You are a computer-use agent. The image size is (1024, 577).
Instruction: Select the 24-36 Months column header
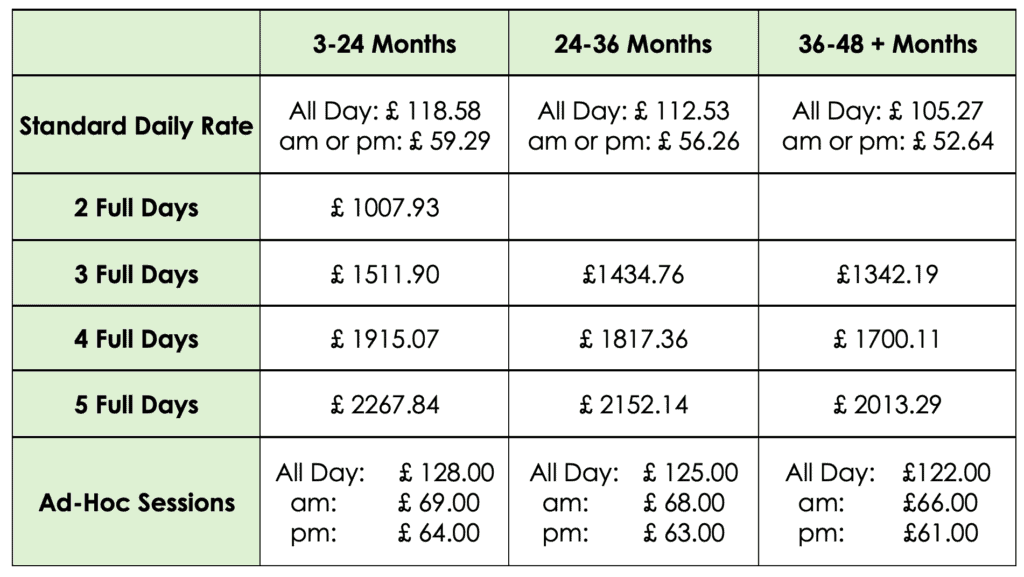633,43
